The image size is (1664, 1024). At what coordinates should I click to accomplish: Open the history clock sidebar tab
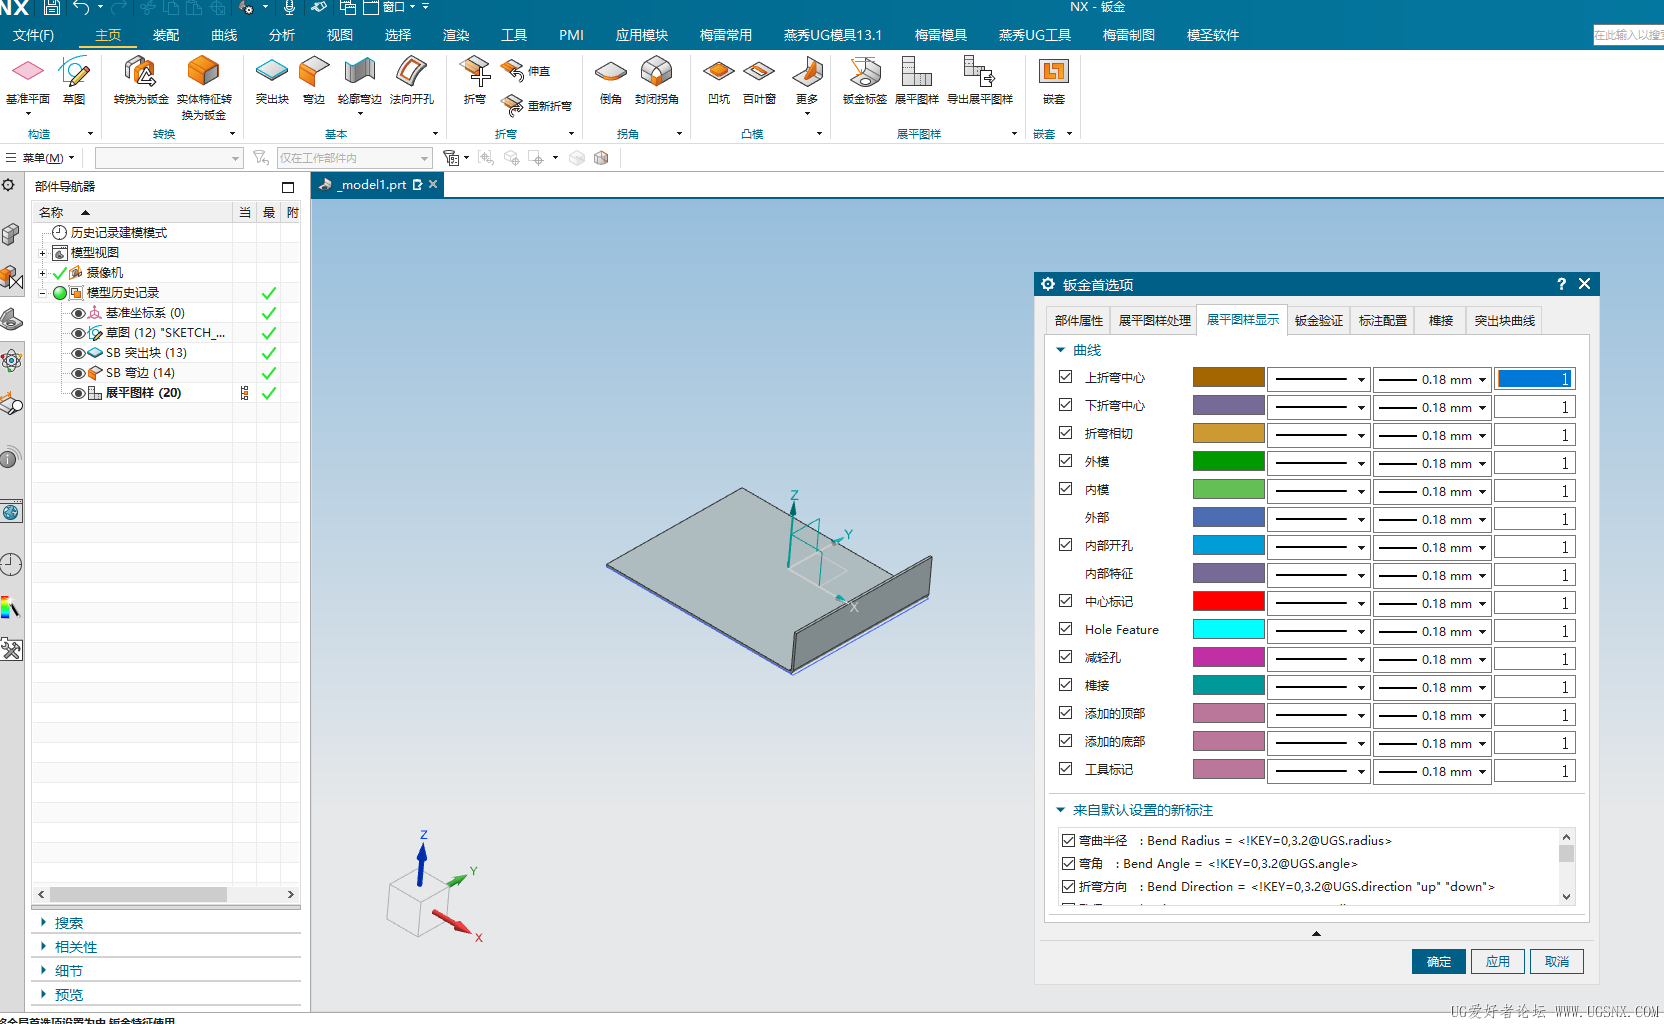tap(11, 564)
